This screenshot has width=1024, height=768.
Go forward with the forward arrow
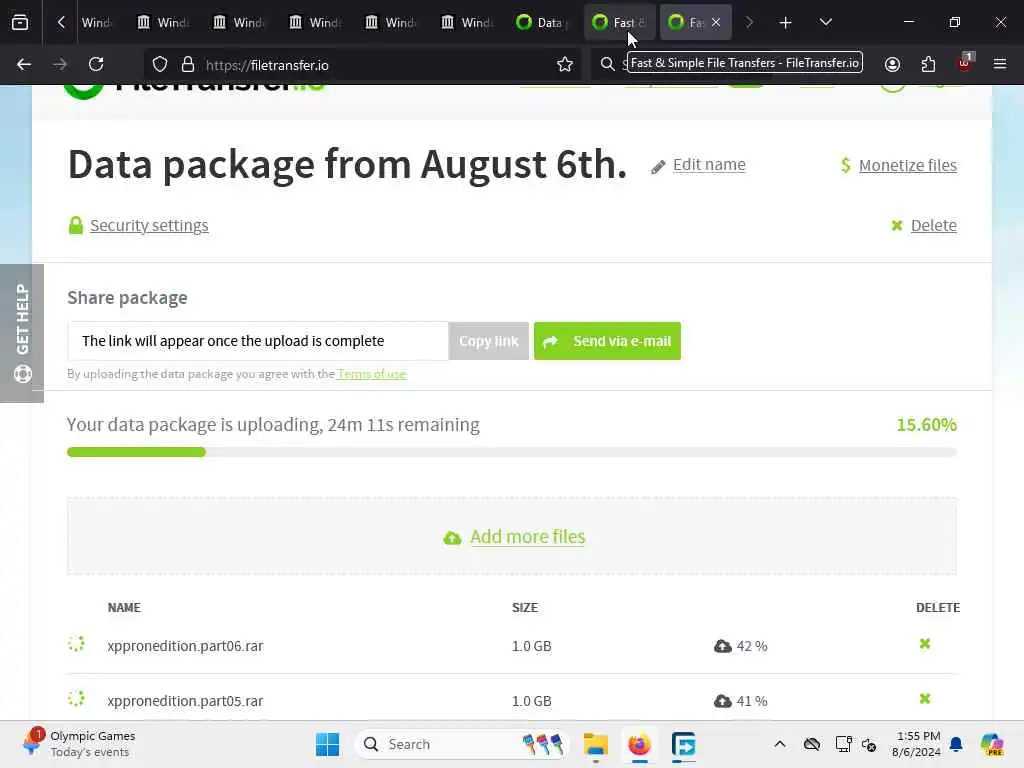[60, 64]
